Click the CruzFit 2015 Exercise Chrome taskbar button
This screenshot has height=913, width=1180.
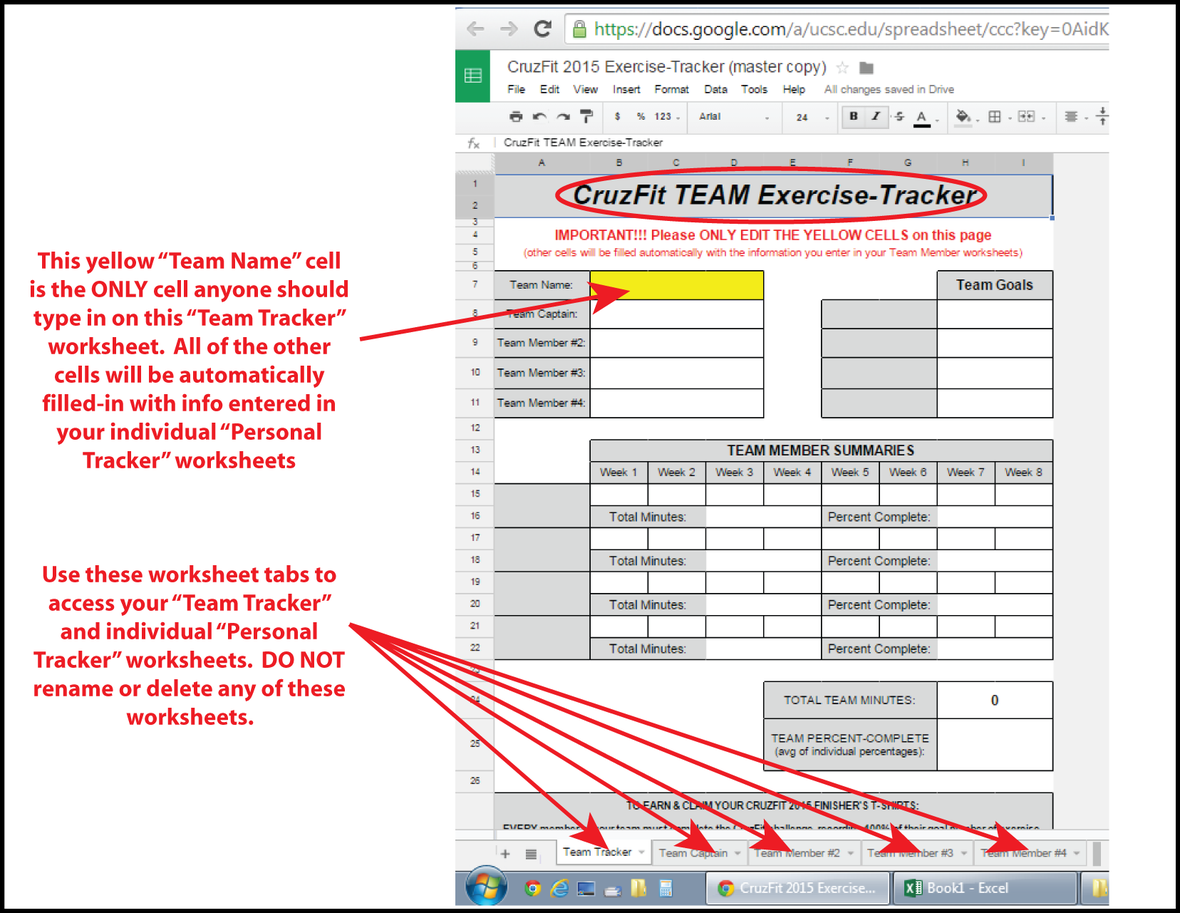click(x=797, y=888)
